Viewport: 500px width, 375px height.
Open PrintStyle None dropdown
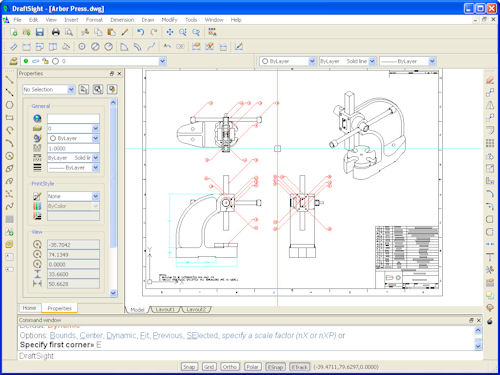pyautogui.click(x=95, y=196)
